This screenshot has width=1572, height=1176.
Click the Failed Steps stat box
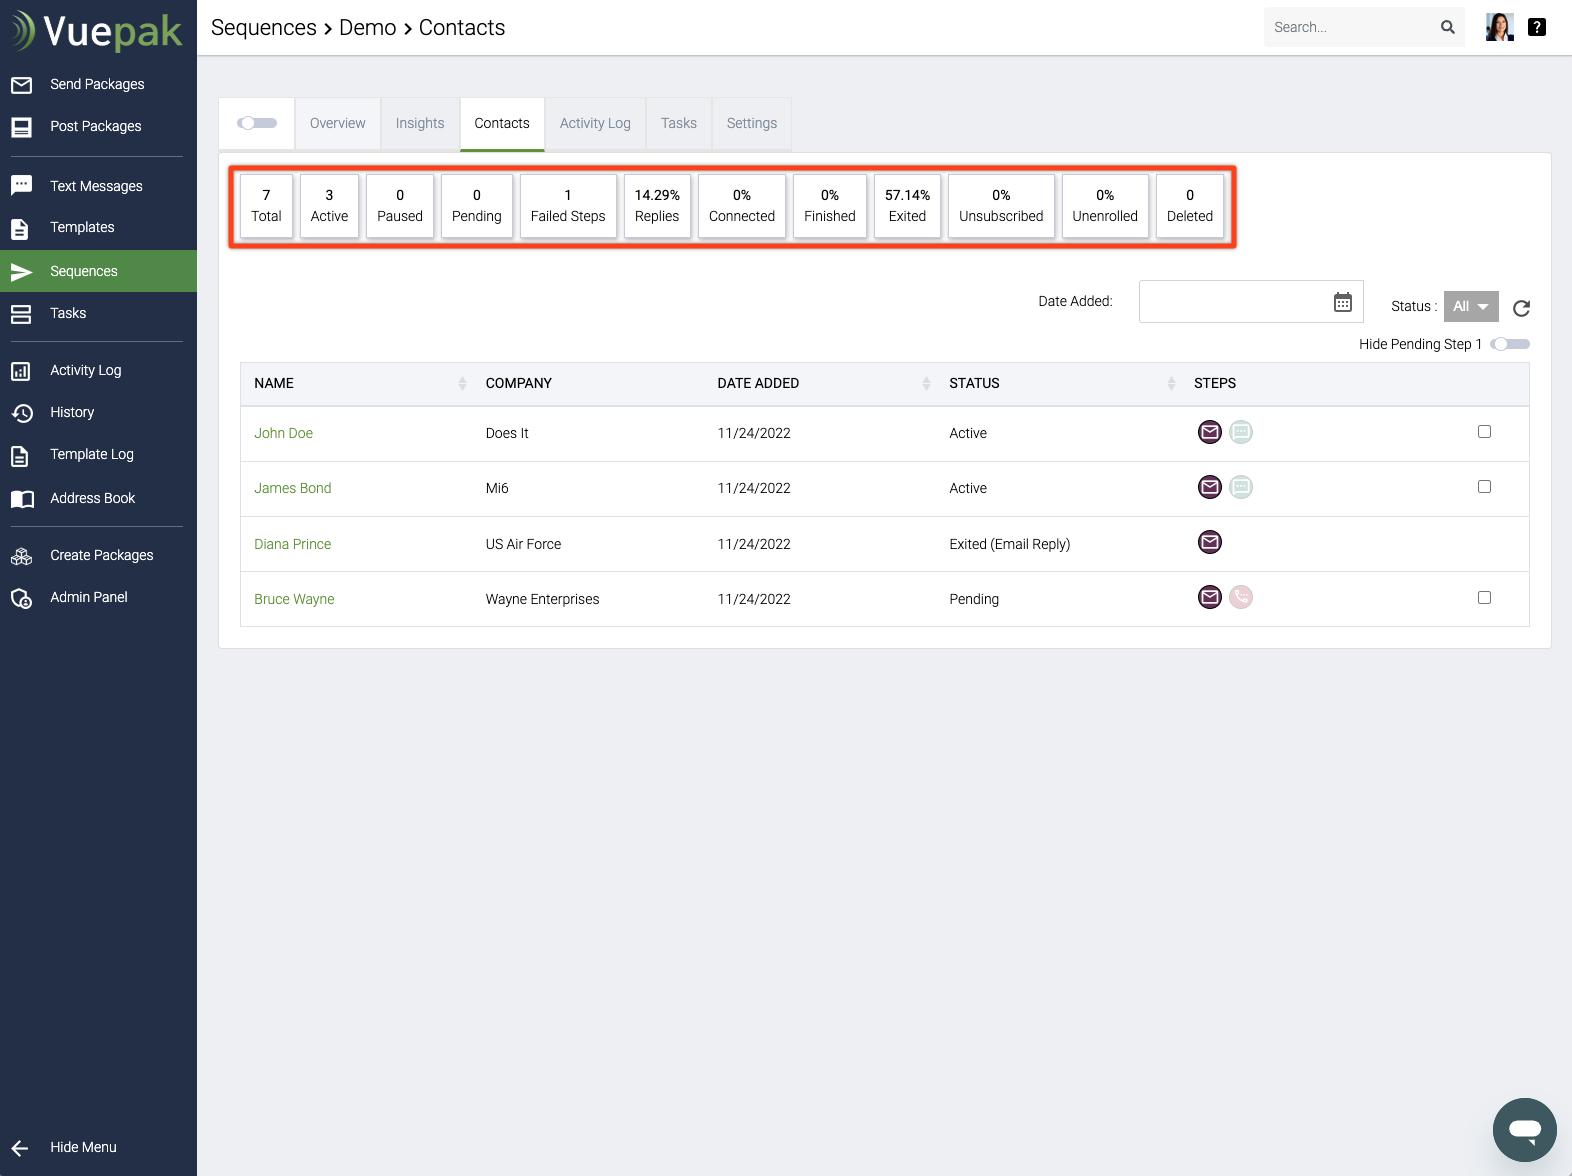(568, 206)
